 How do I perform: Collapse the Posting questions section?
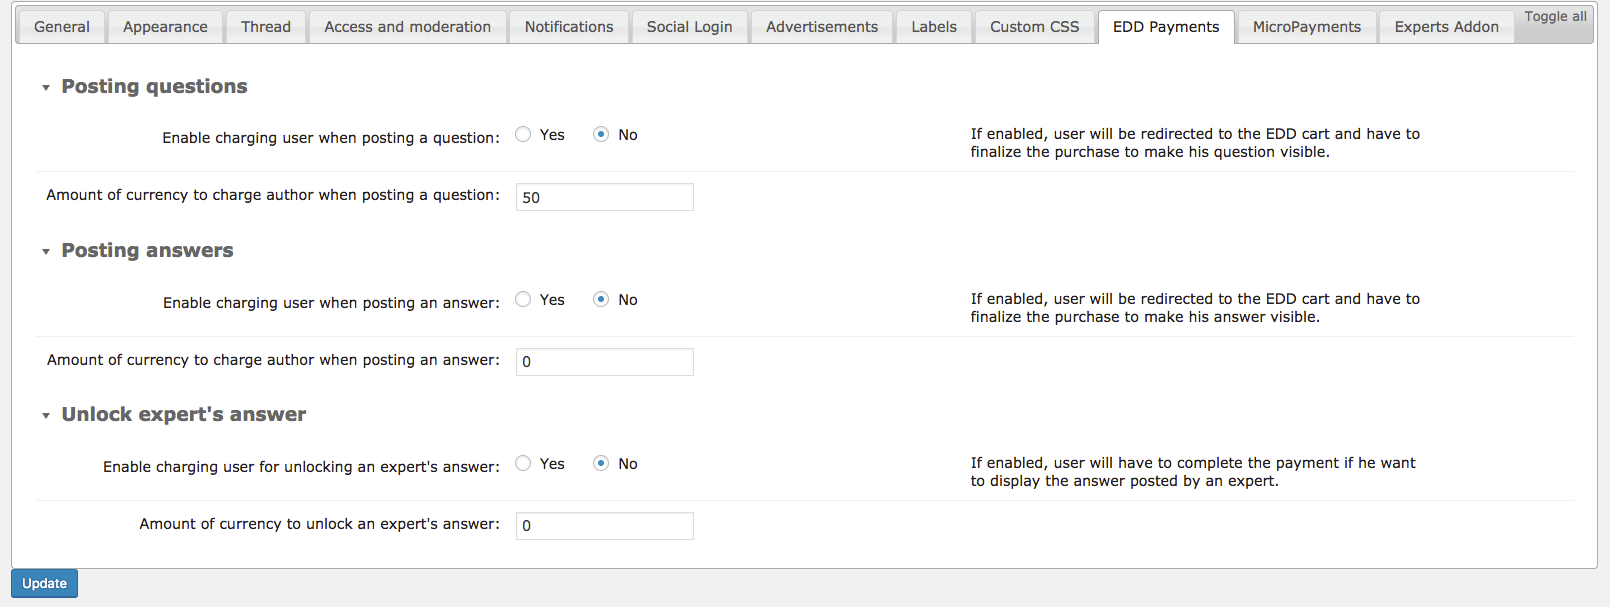(46, 88)
